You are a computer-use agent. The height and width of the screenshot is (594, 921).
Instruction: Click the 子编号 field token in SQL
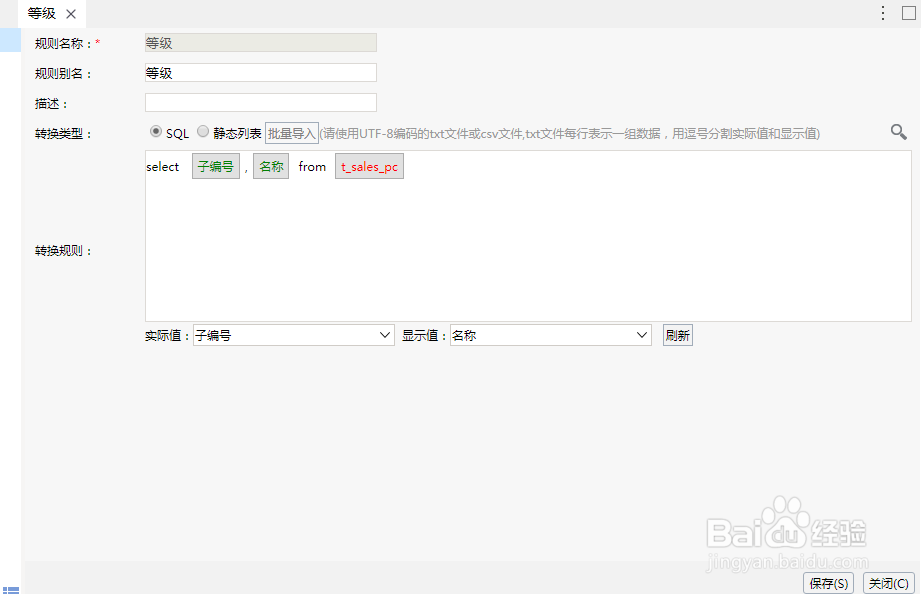coord(216,166)
